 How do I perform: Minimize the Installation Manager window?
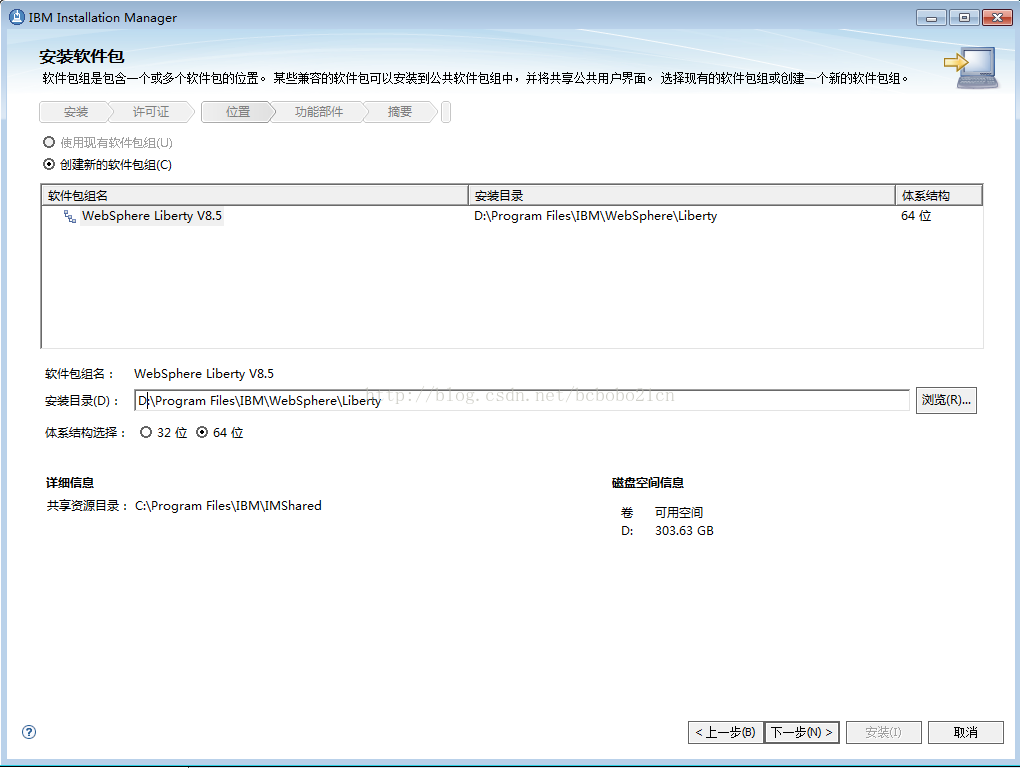[931, 18]
